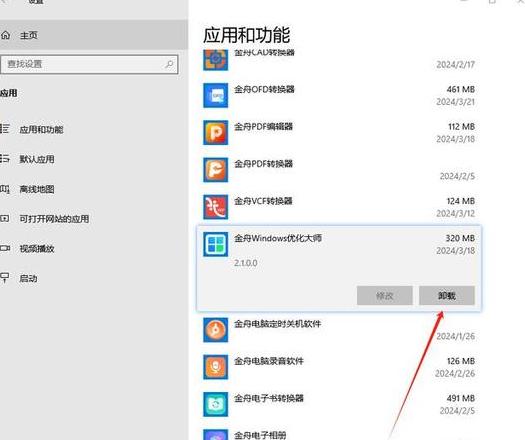The height and width of the screenshot is (440, 525).
Task: Click the 金舟Windows优化大师 app icon
Action: click(216, 244)
